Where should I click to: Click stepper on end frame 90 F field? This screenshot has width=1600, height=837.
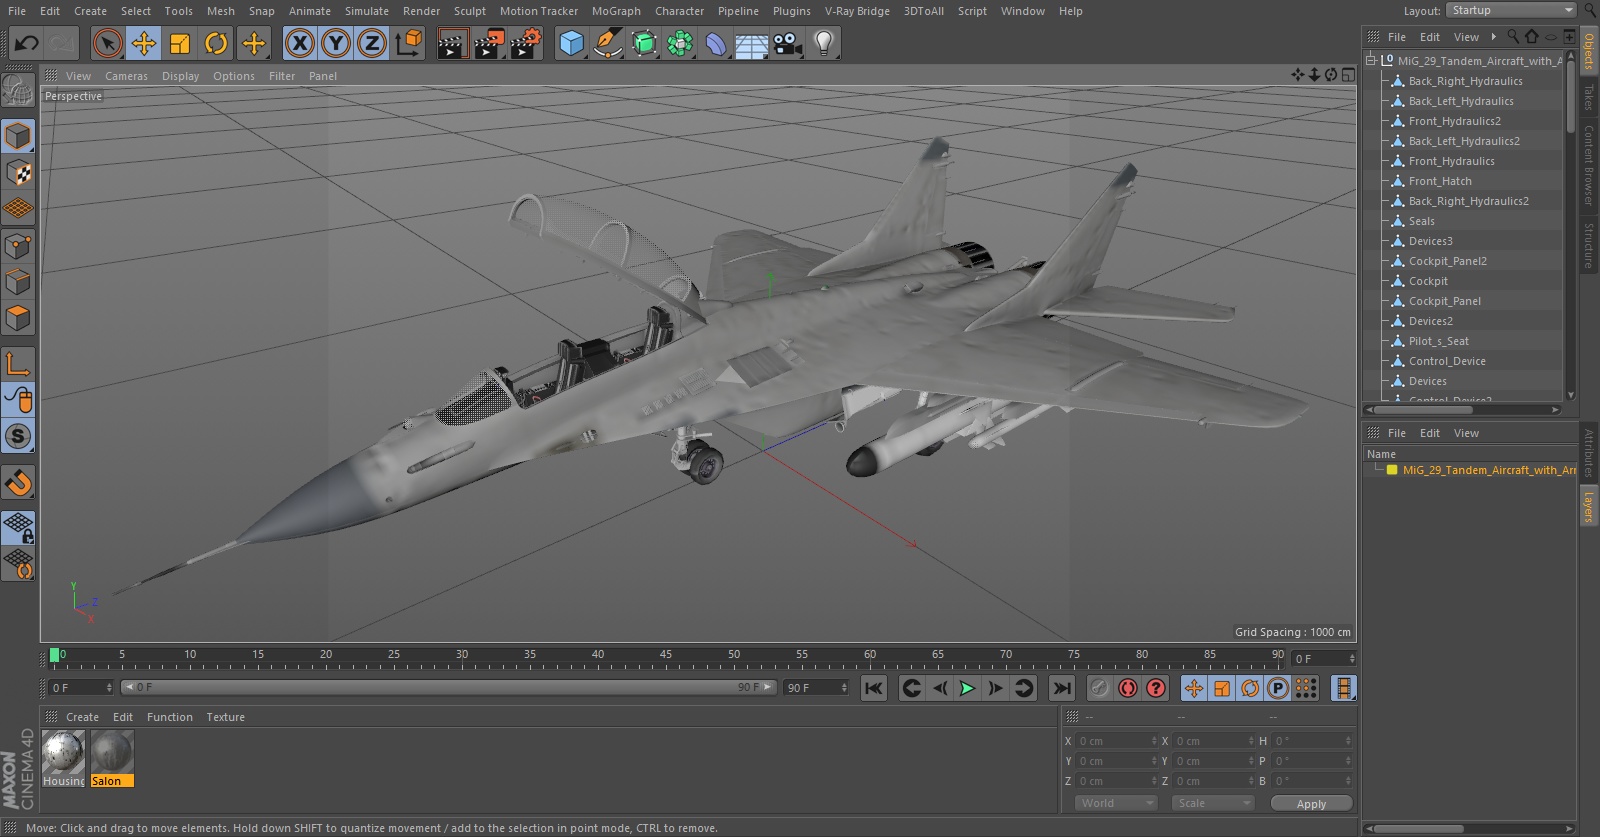pyautogui.click(x=844, y=688)
